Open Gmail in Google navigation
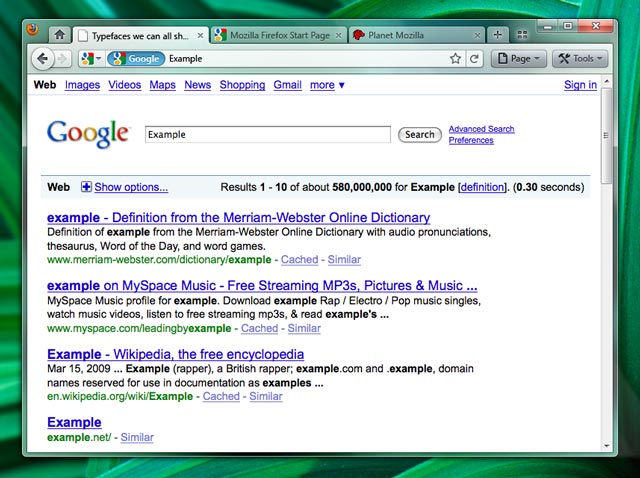The width and height of the screenshot is (640, 478). pos(287,85)
